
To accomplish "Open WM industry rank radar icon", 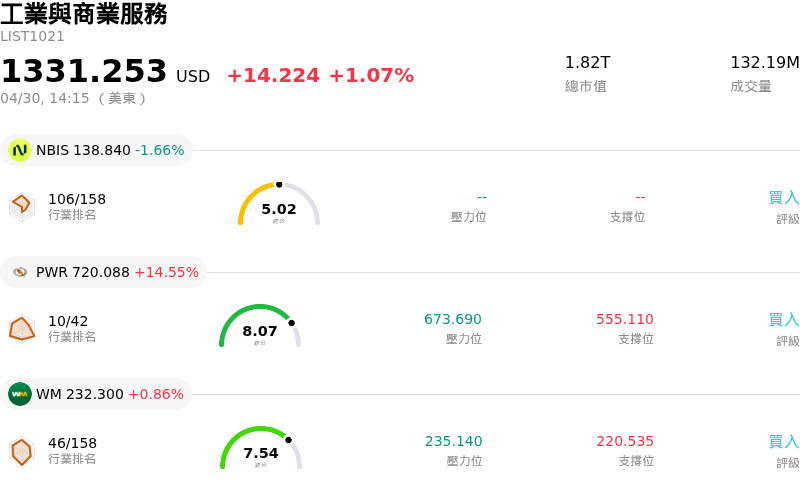I will pos(21,451).
